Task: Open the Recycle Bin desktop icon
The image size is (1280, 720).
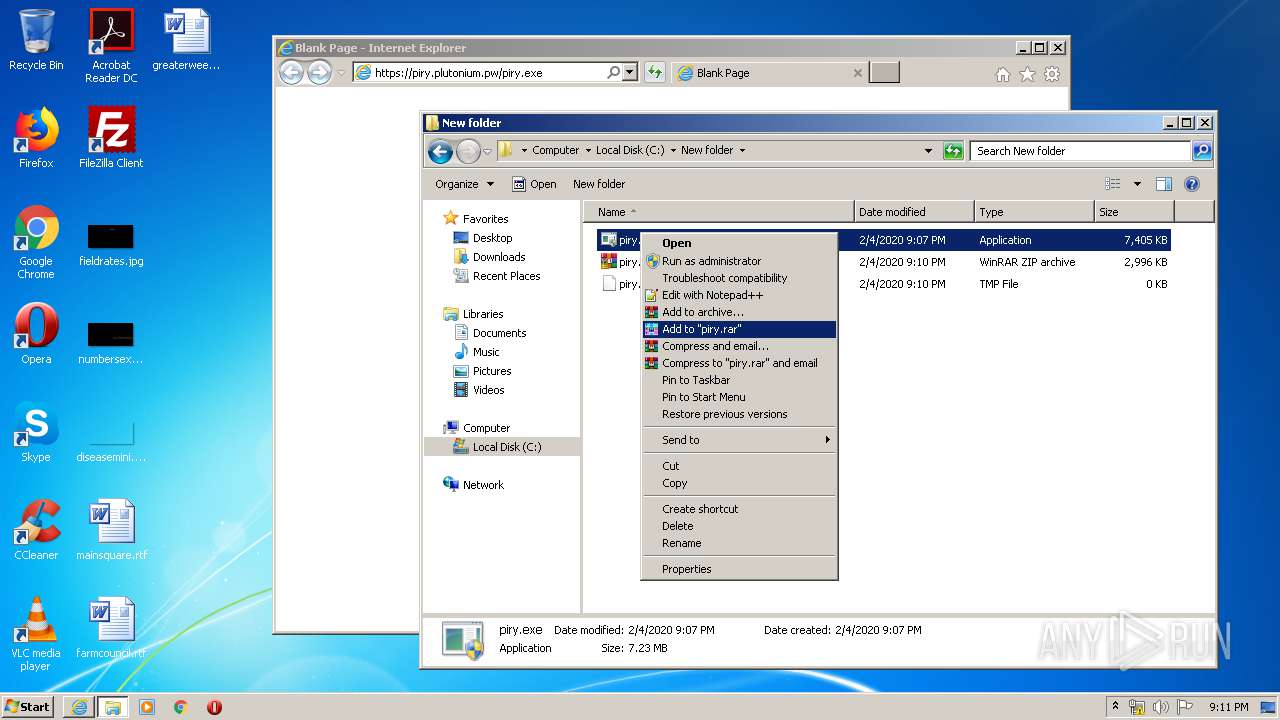Action: click(36, 40)
